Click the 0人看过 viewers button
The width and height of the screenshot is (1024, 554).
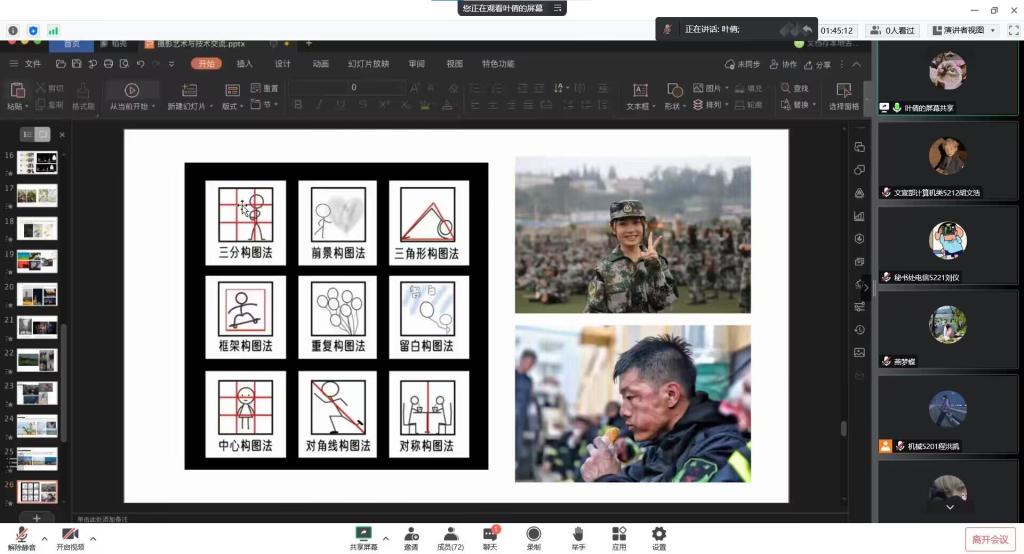[x=893, y=30]
